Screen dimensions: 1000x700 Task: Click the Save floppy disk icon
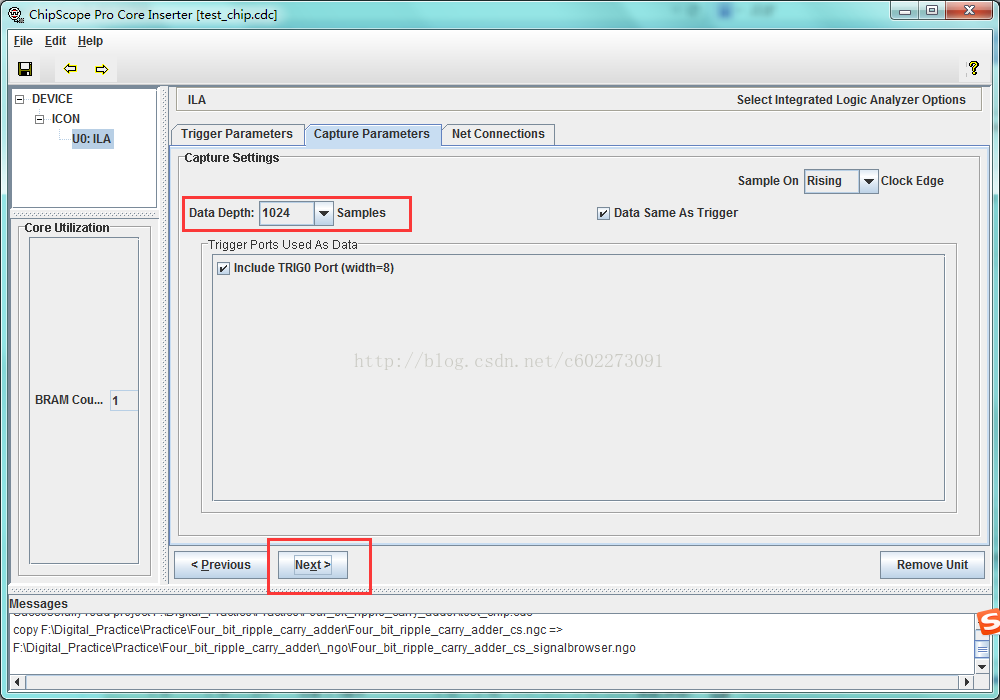tap(25, 69)
